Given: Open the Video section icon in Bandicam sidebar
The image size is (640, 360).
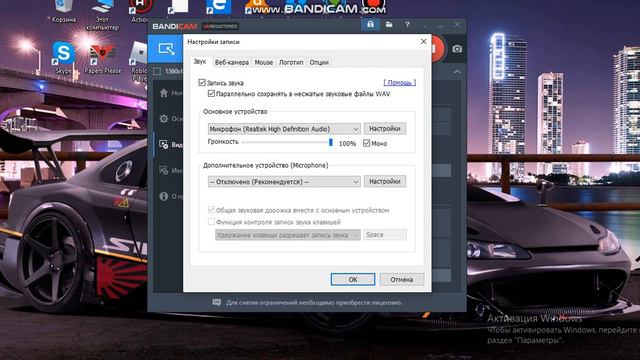Looking at the screenshot, I should [164, 144].
